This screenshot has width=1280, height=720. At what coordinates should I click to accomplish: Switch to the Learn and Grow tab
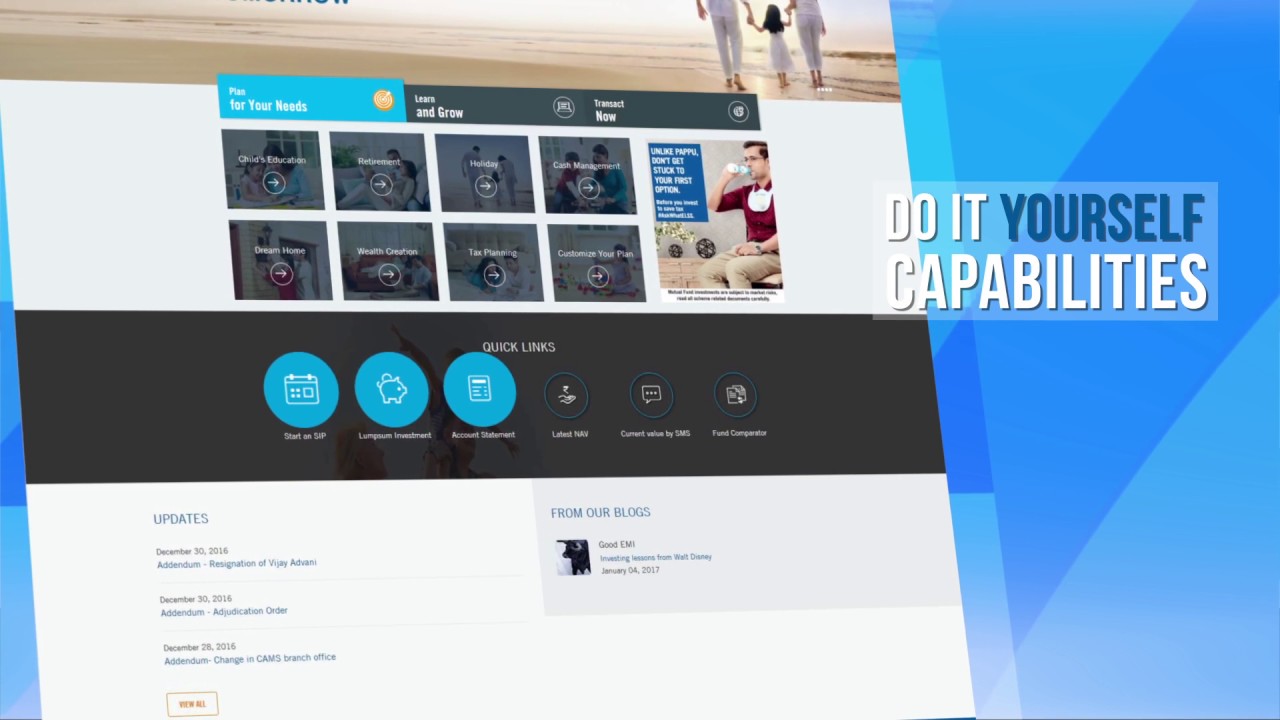[494, 106]
